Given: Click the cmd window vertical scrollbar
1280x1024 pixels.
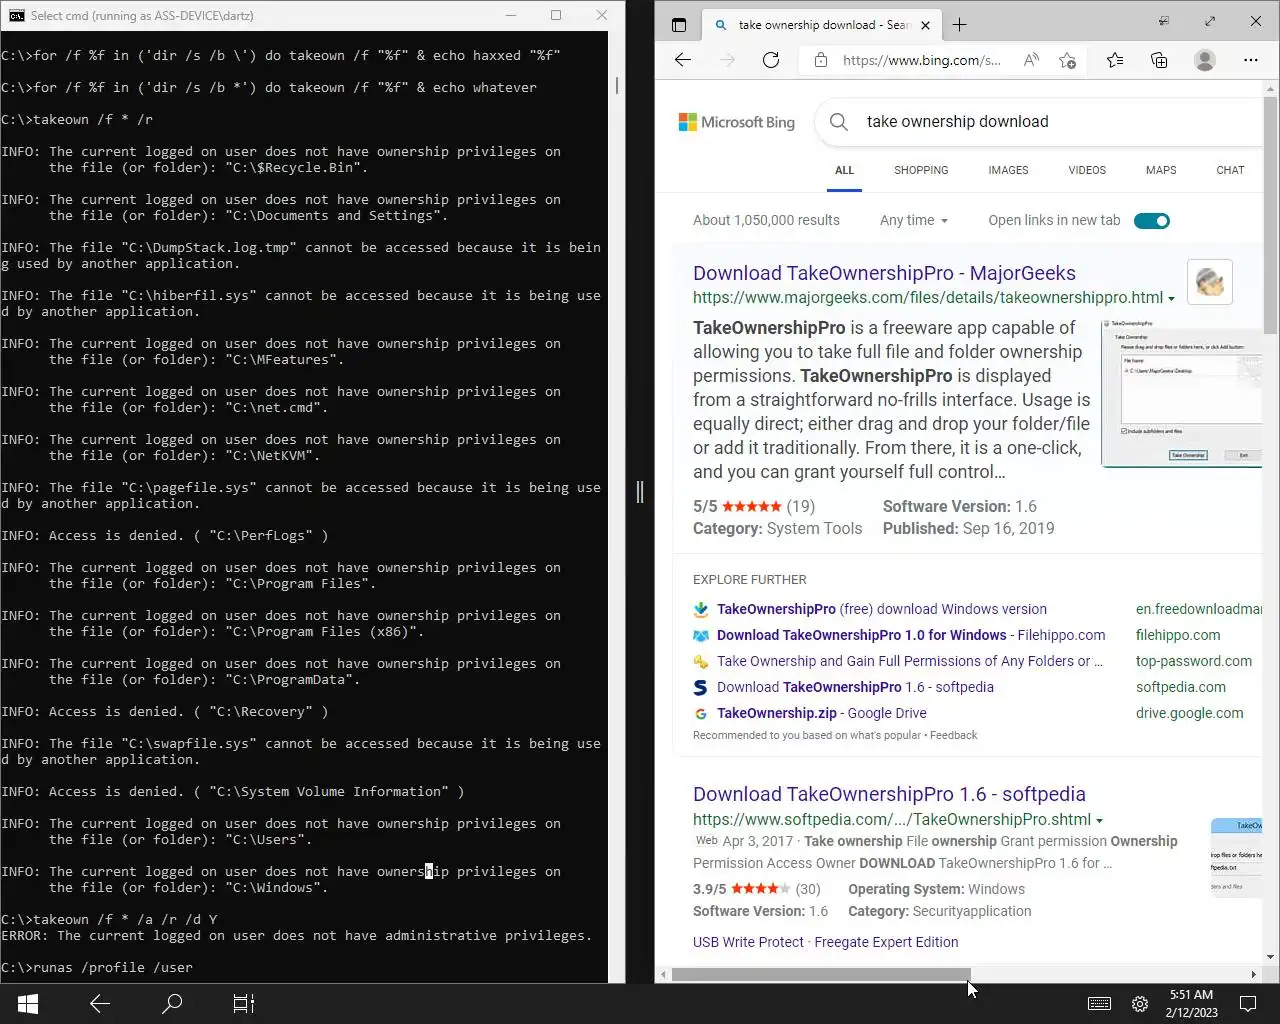Looking at the screenshot, I should click(617, 86).
